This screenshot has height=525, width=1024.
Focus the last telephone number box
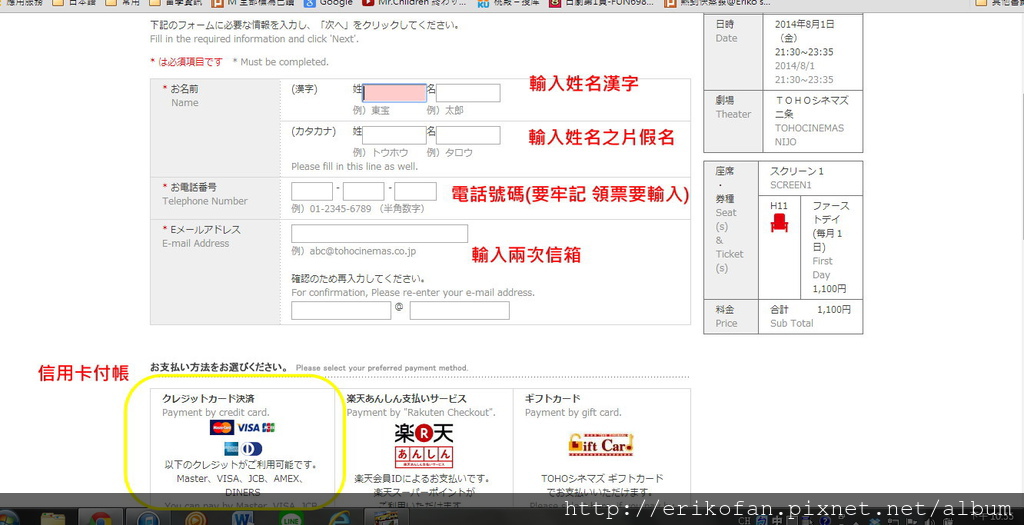pos(415,191)
